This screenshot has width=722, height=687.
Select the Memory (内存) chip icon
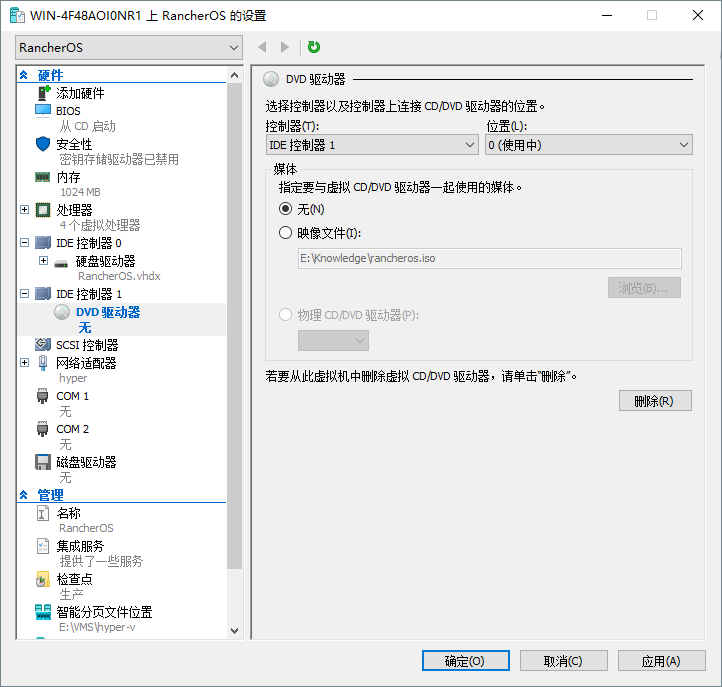tap(43, 177)
